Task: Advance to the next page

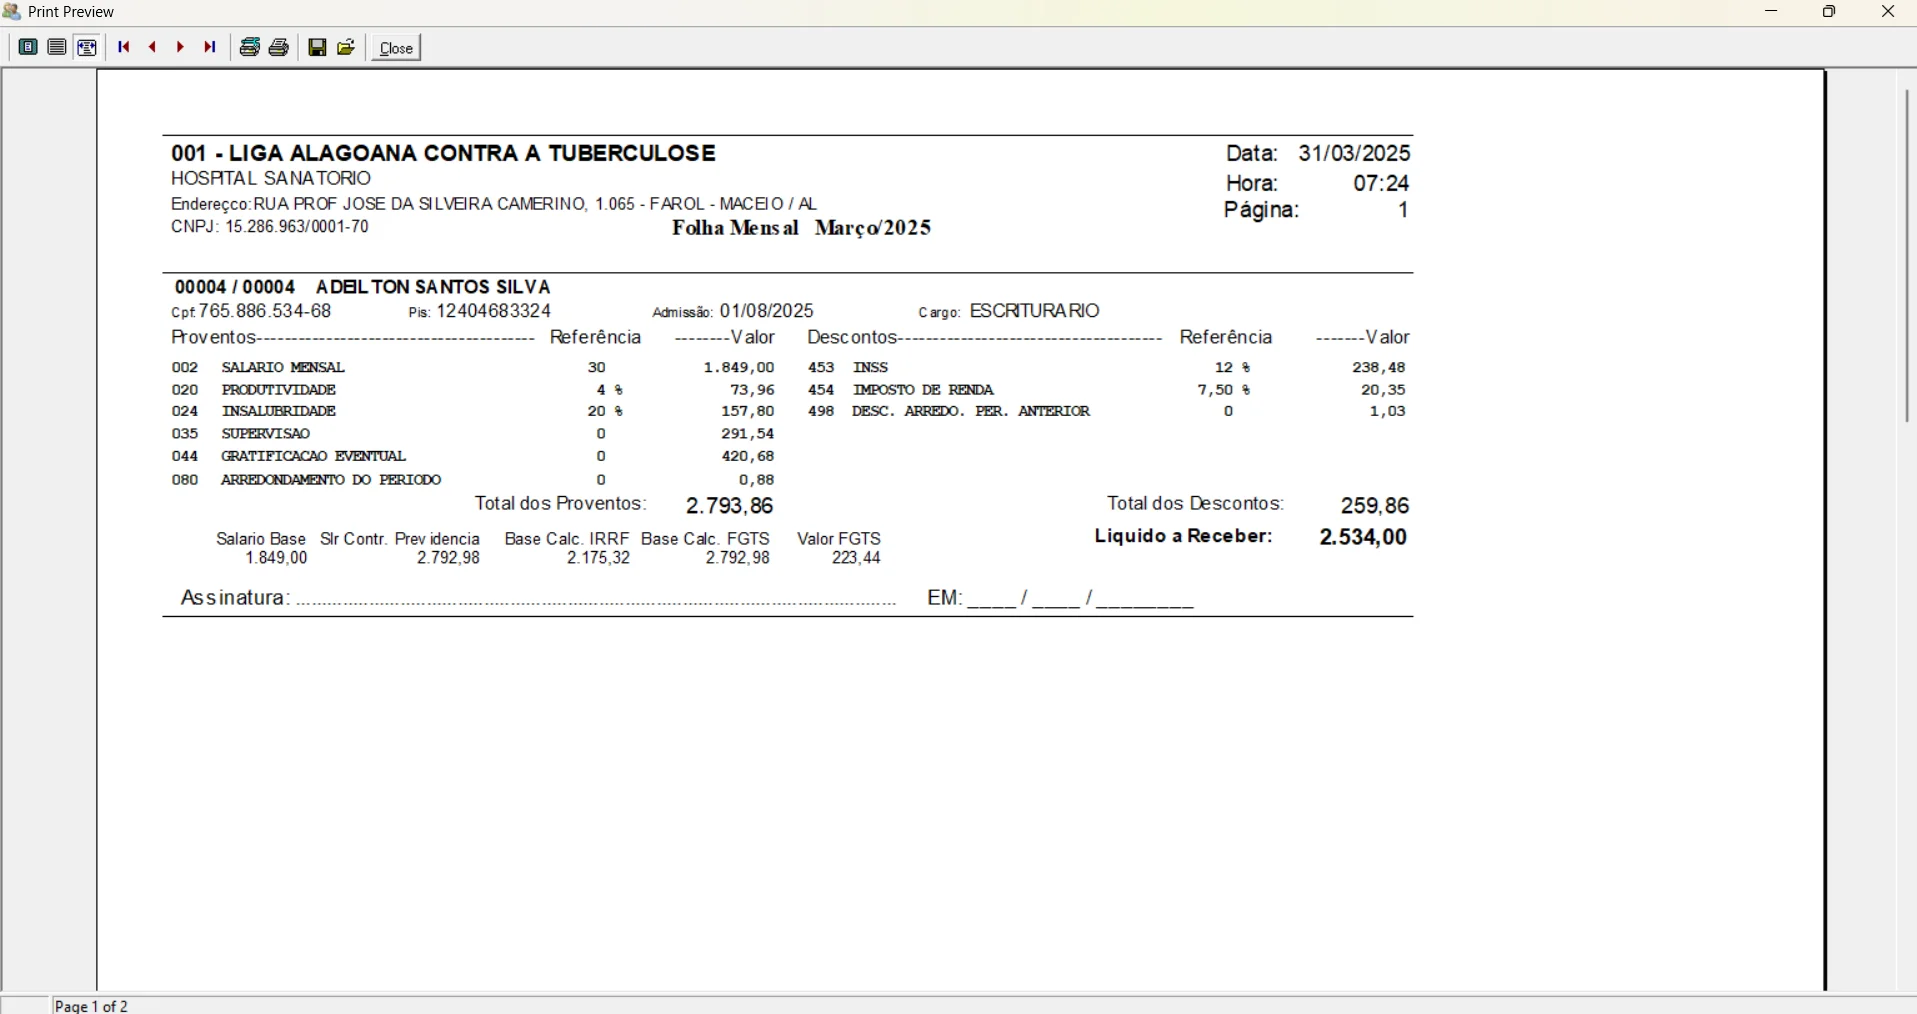Action: 180,47
